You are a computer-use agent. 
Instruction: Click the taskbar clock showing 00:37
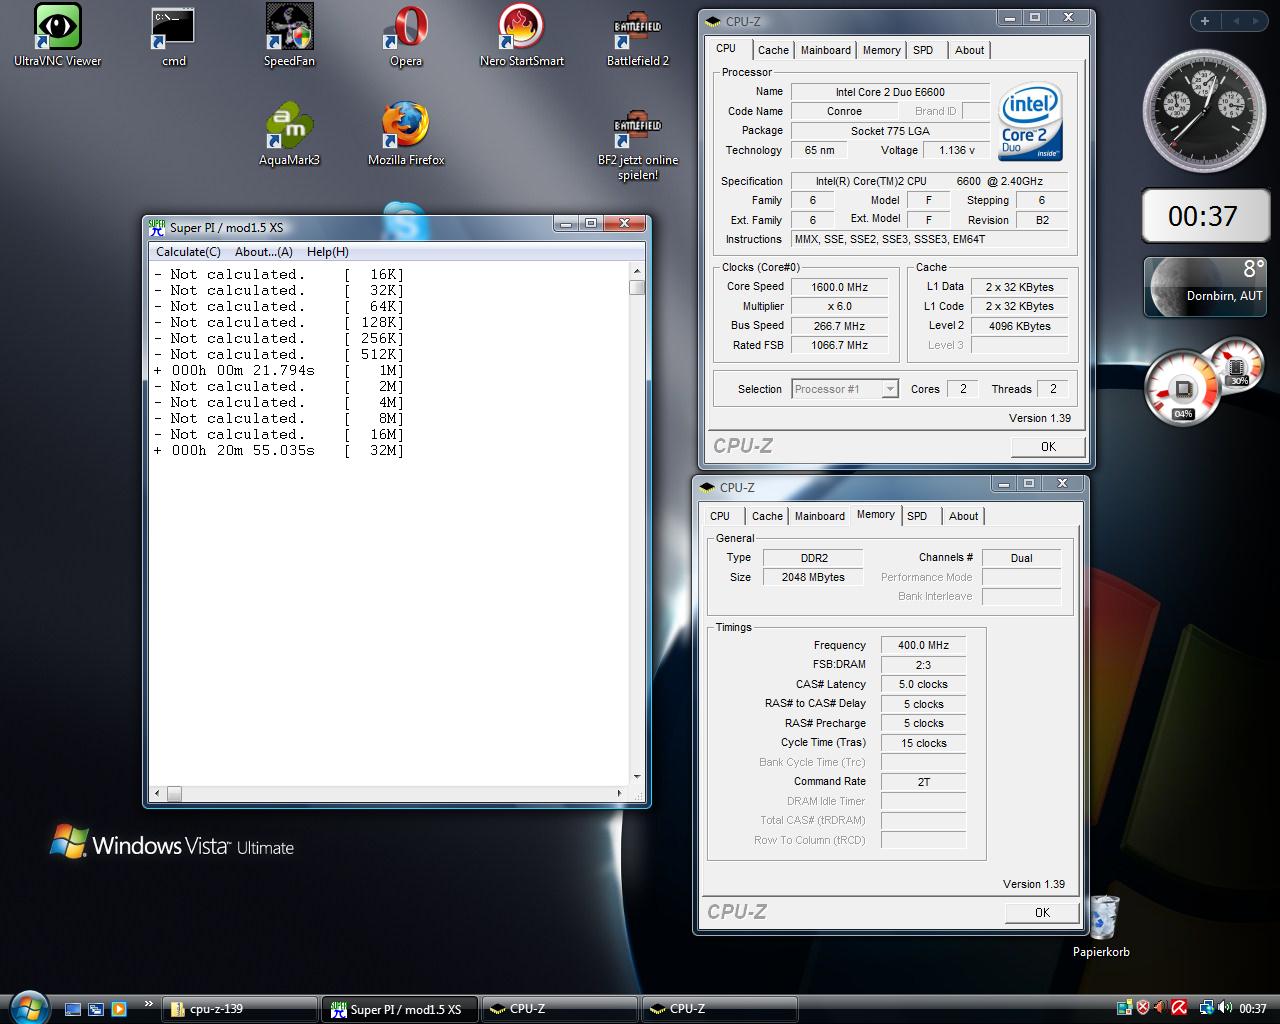pos(1253,1009)
